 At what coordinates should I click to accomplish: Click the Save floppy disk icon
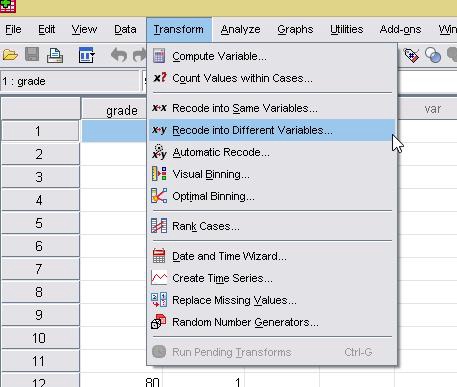click(x=32, y=54)
